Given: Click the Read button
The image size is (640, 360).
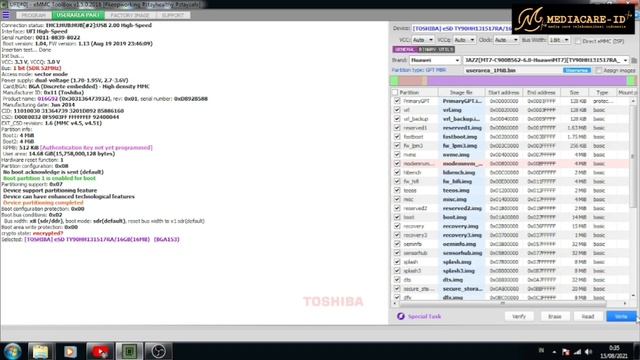Looking at the screenshot, I should pos(588,316).
